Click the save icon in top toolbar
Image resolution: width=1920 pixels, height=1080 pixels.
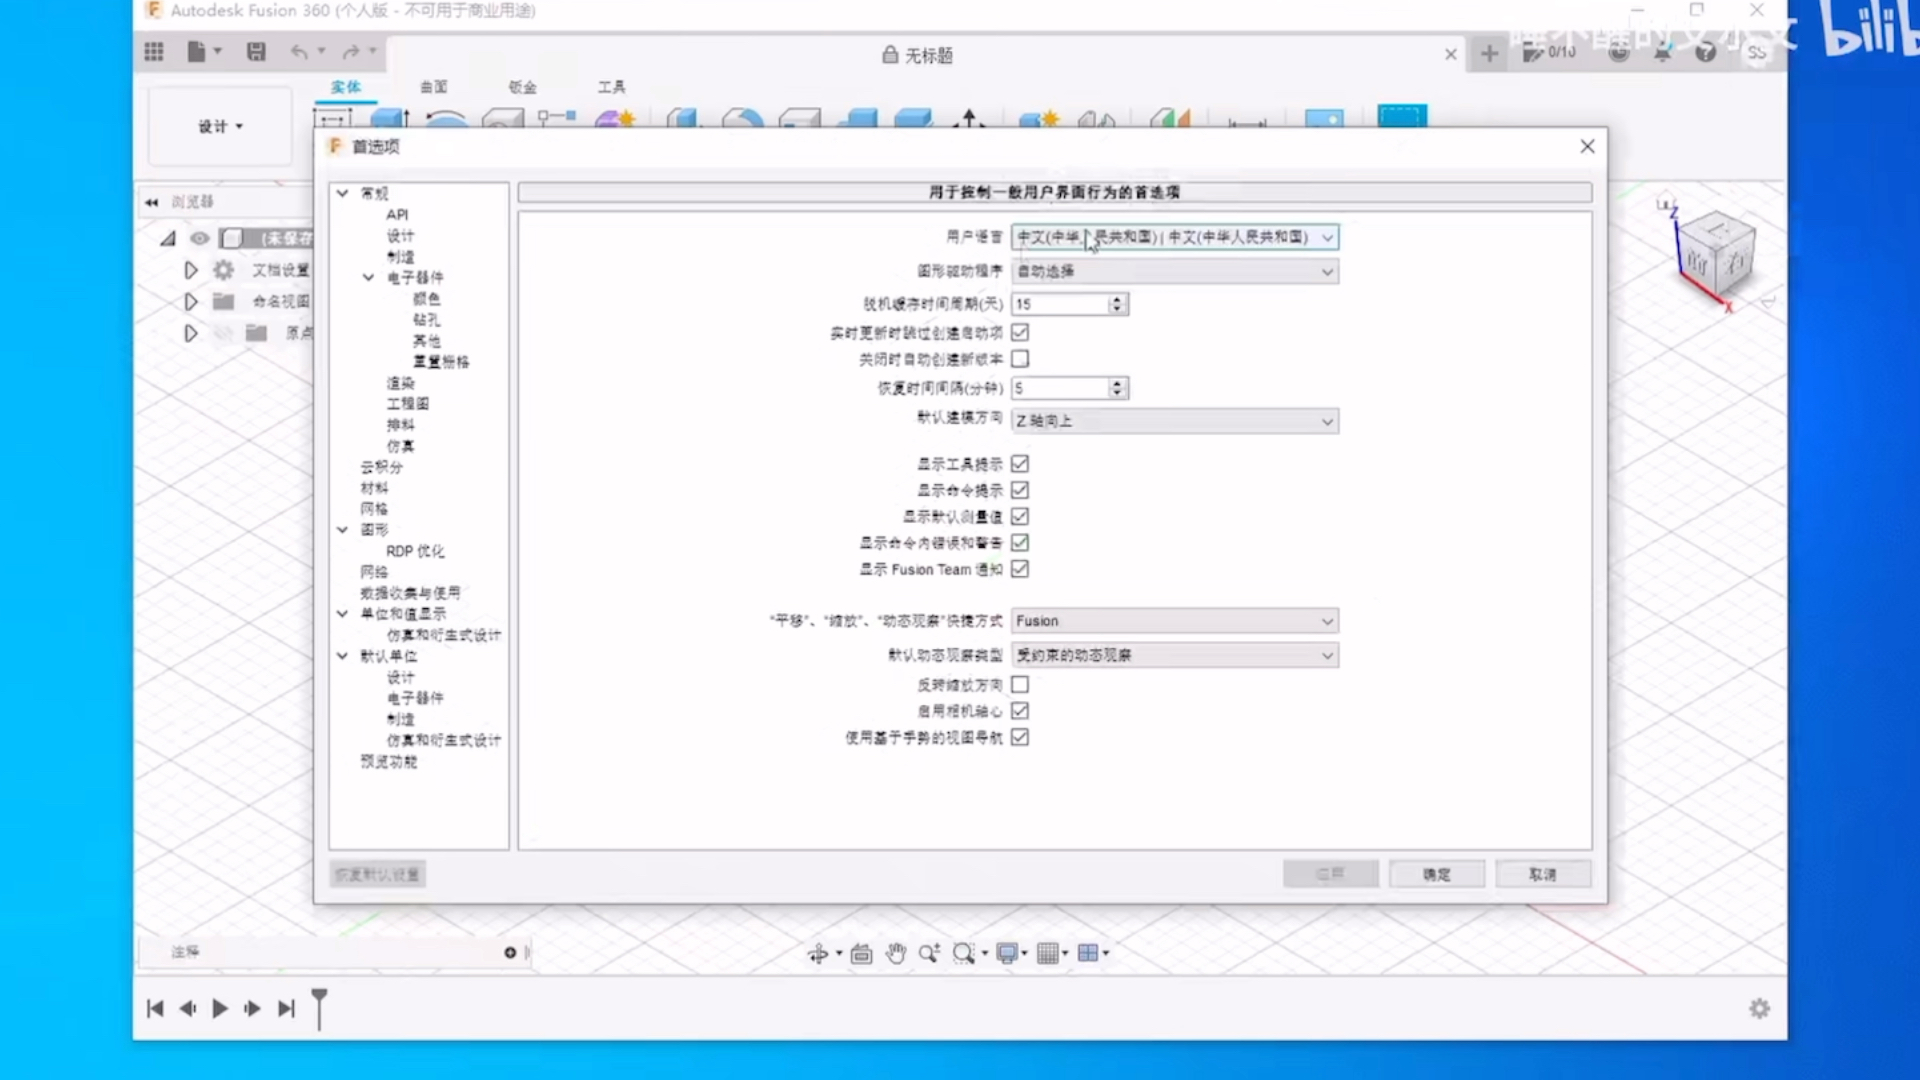tap(256, 52)
